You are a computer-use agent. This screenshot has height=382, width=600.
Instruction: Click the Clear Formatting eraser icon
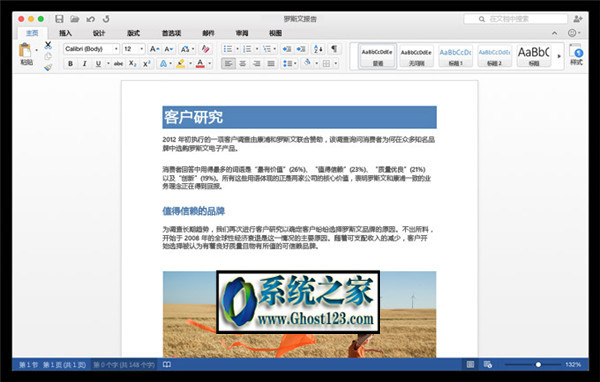pyautogui.click(x=205, y=49)
